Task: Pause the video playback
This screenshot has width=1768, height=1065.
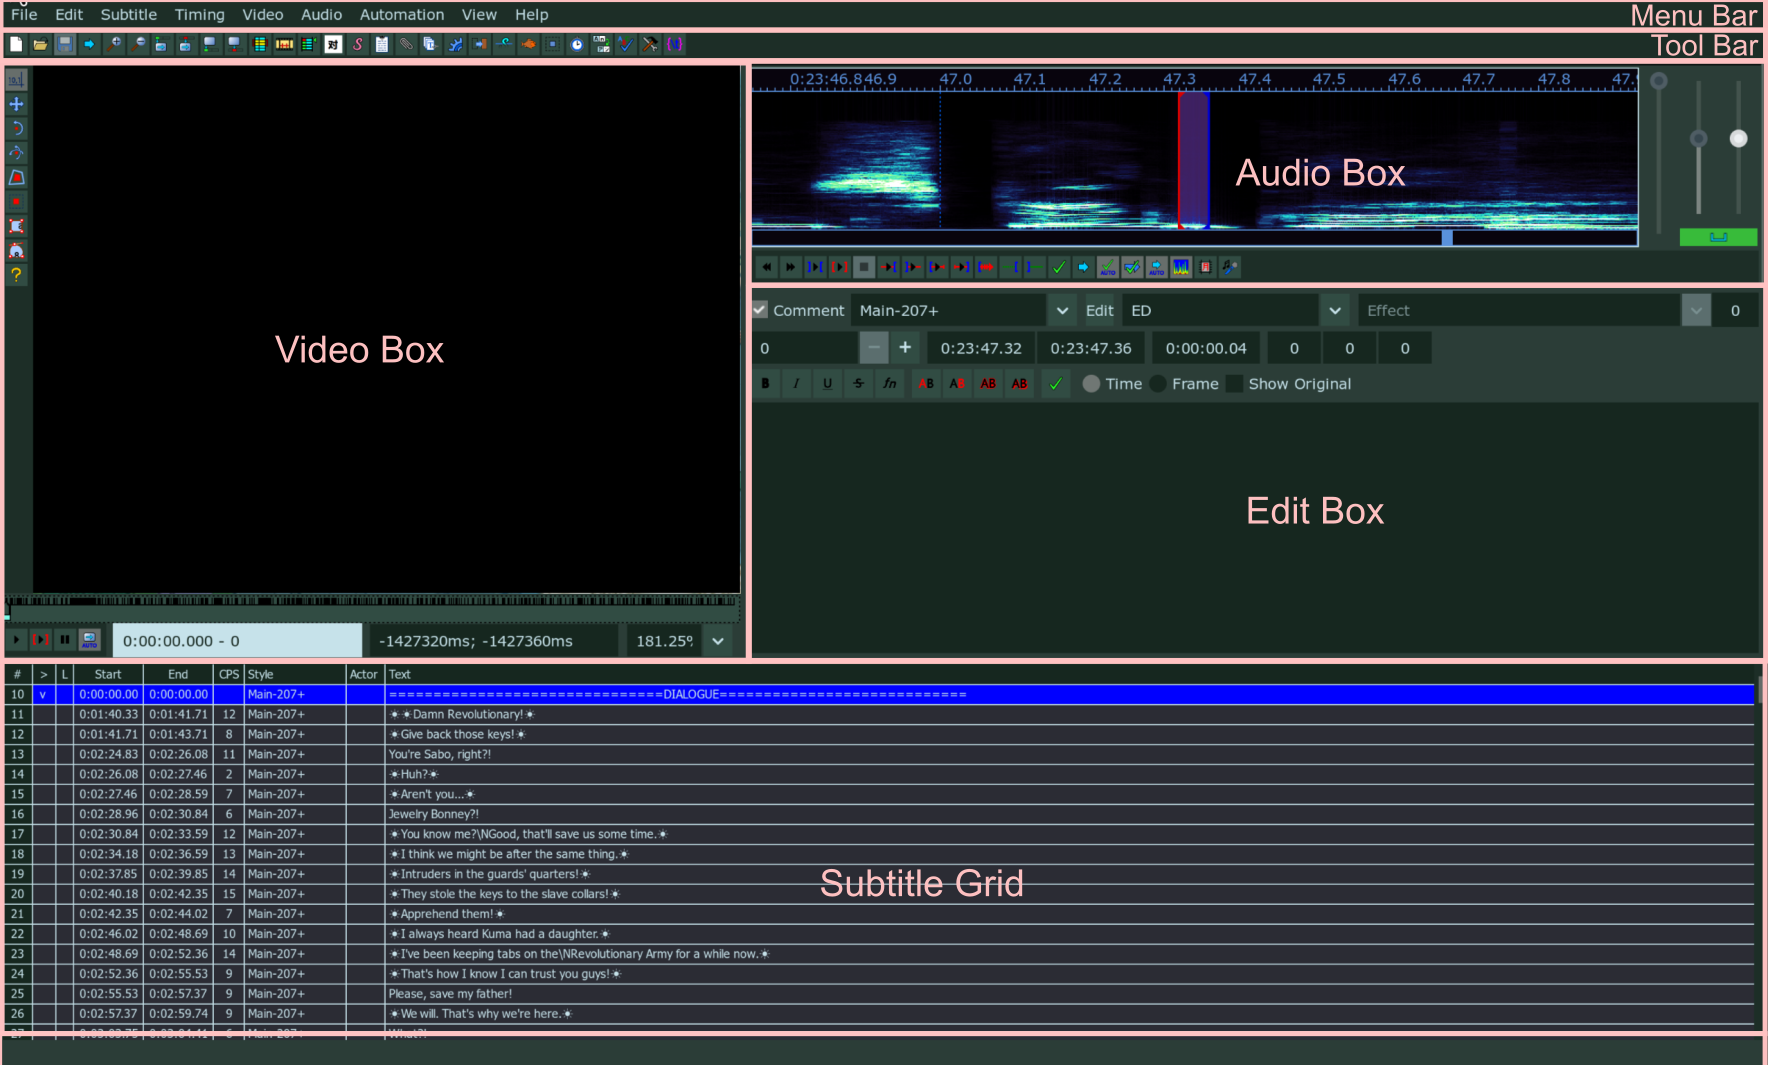Action: coord(65,640)
